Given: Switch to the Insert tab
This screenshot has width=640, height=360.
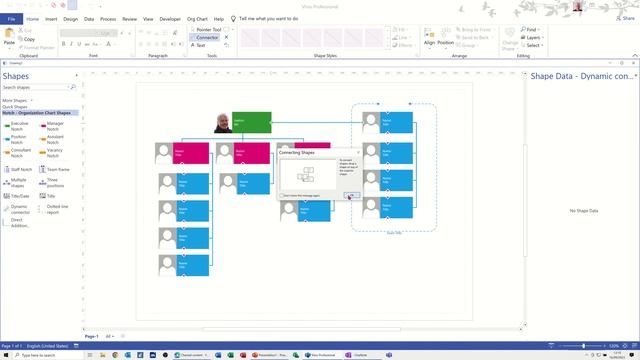Looking at the screenshot, I should coord(51,19).
